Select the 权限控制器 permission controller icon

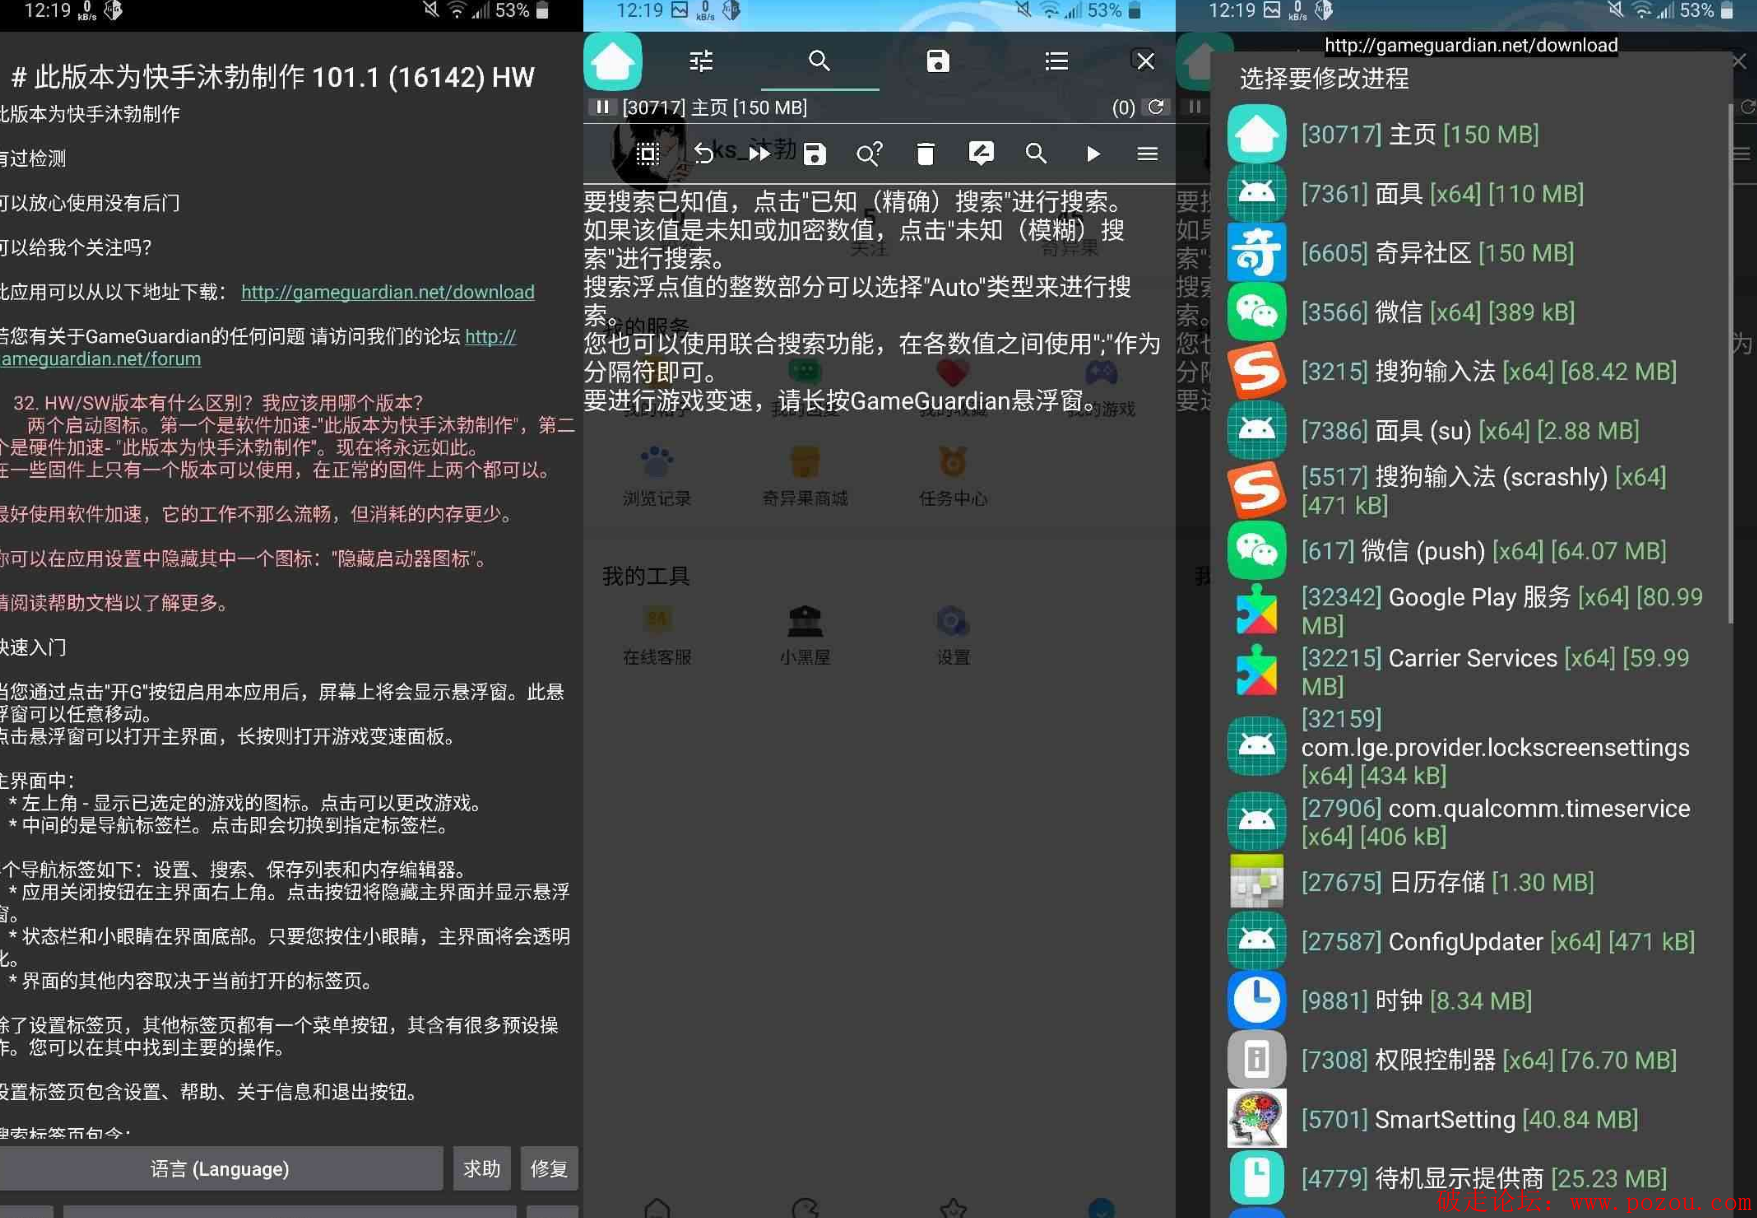(1256, 1059)
